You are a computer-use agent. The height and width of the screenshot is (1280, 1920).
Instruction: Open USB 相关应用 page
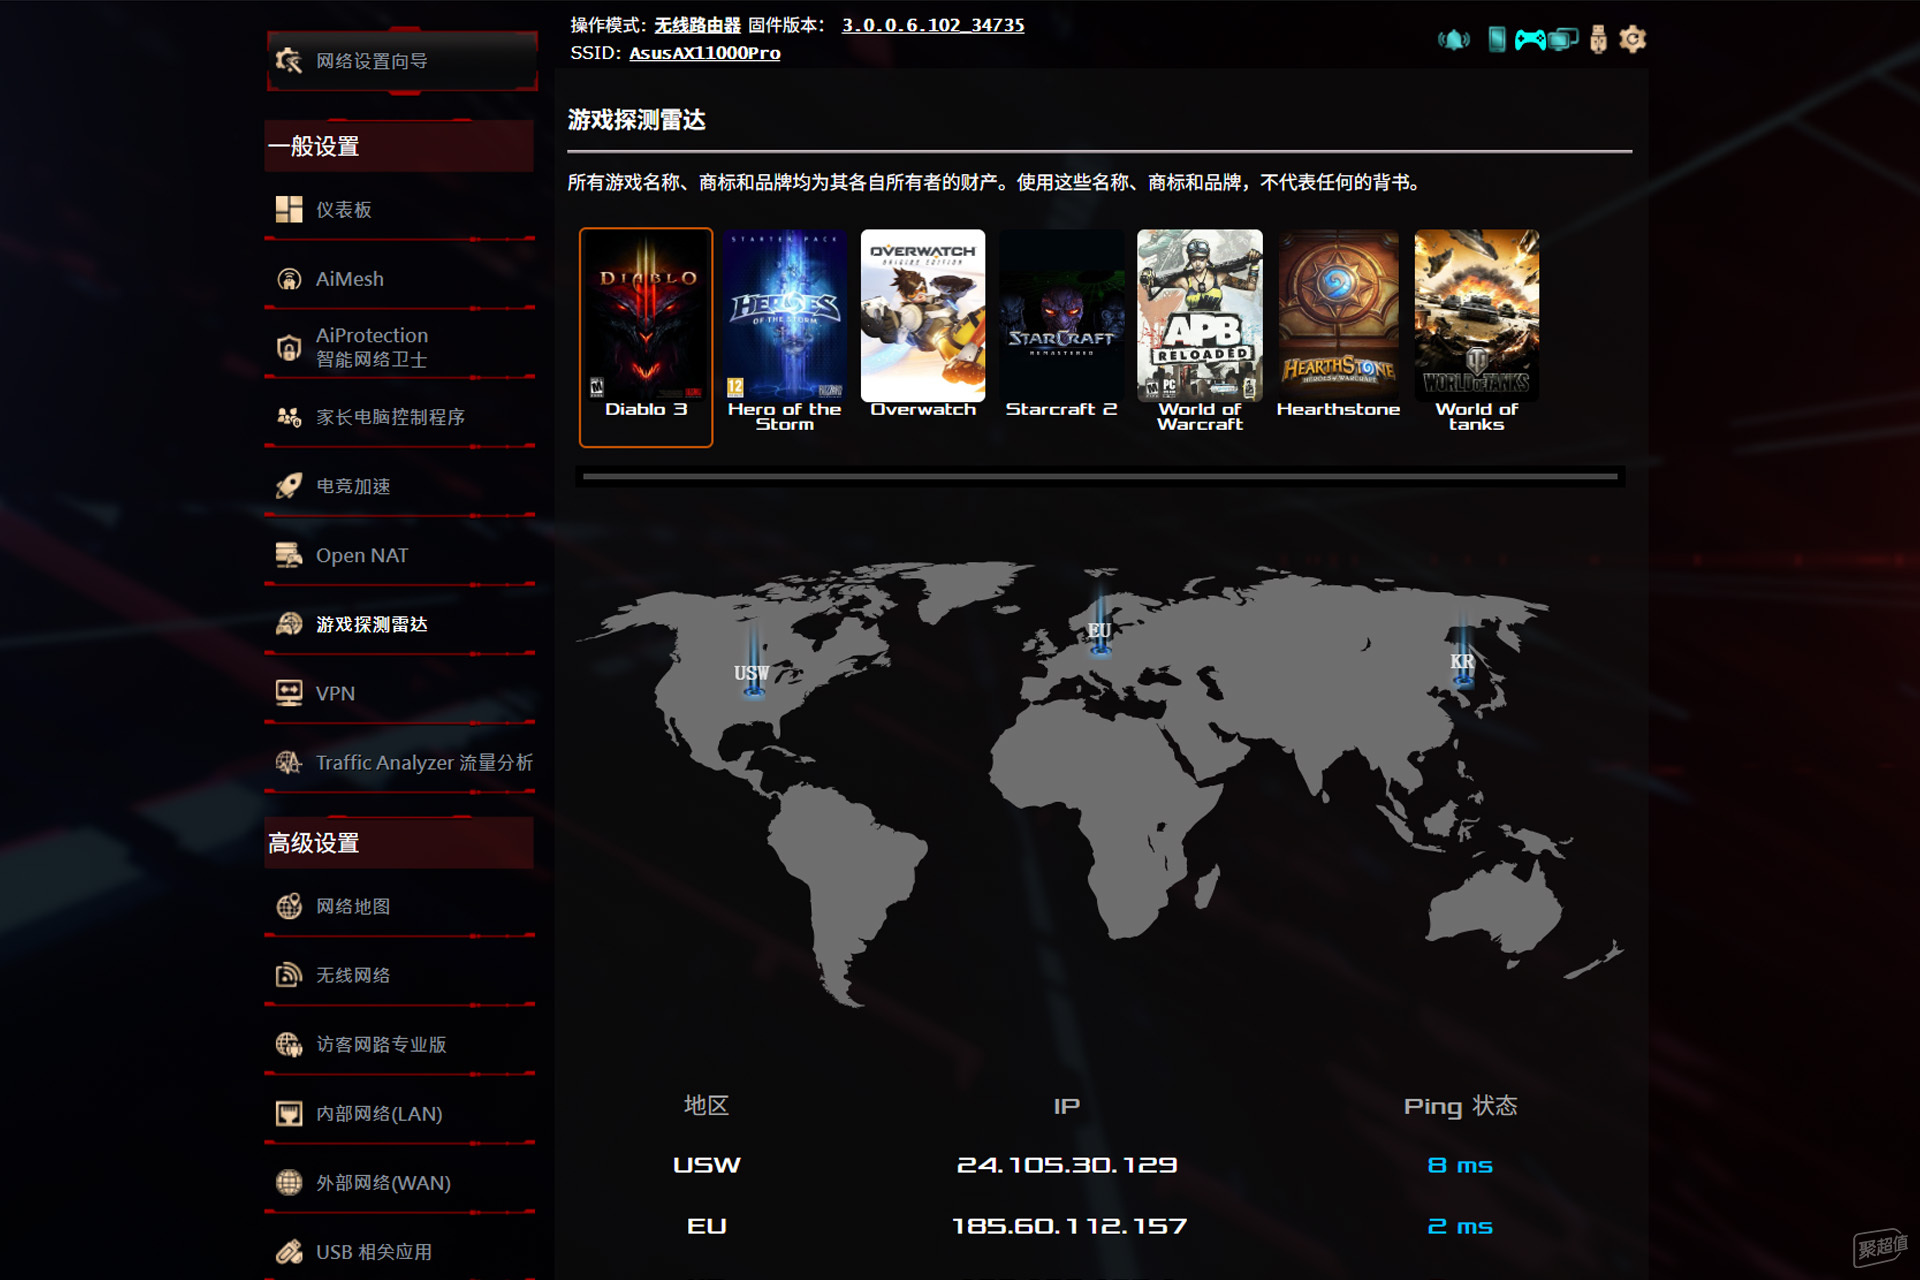(x=400, y=1251)
